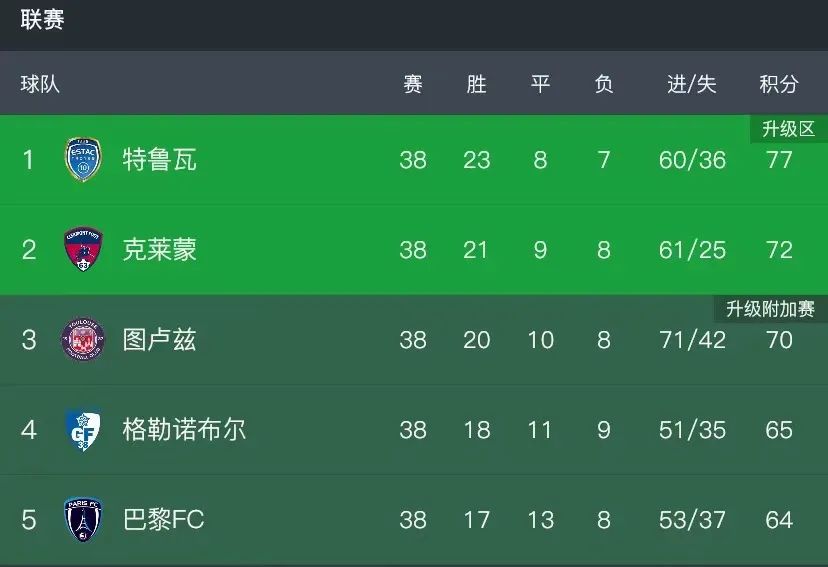
Task: Open the 克莱蒙 team name link
Action: tap(159, 250)
